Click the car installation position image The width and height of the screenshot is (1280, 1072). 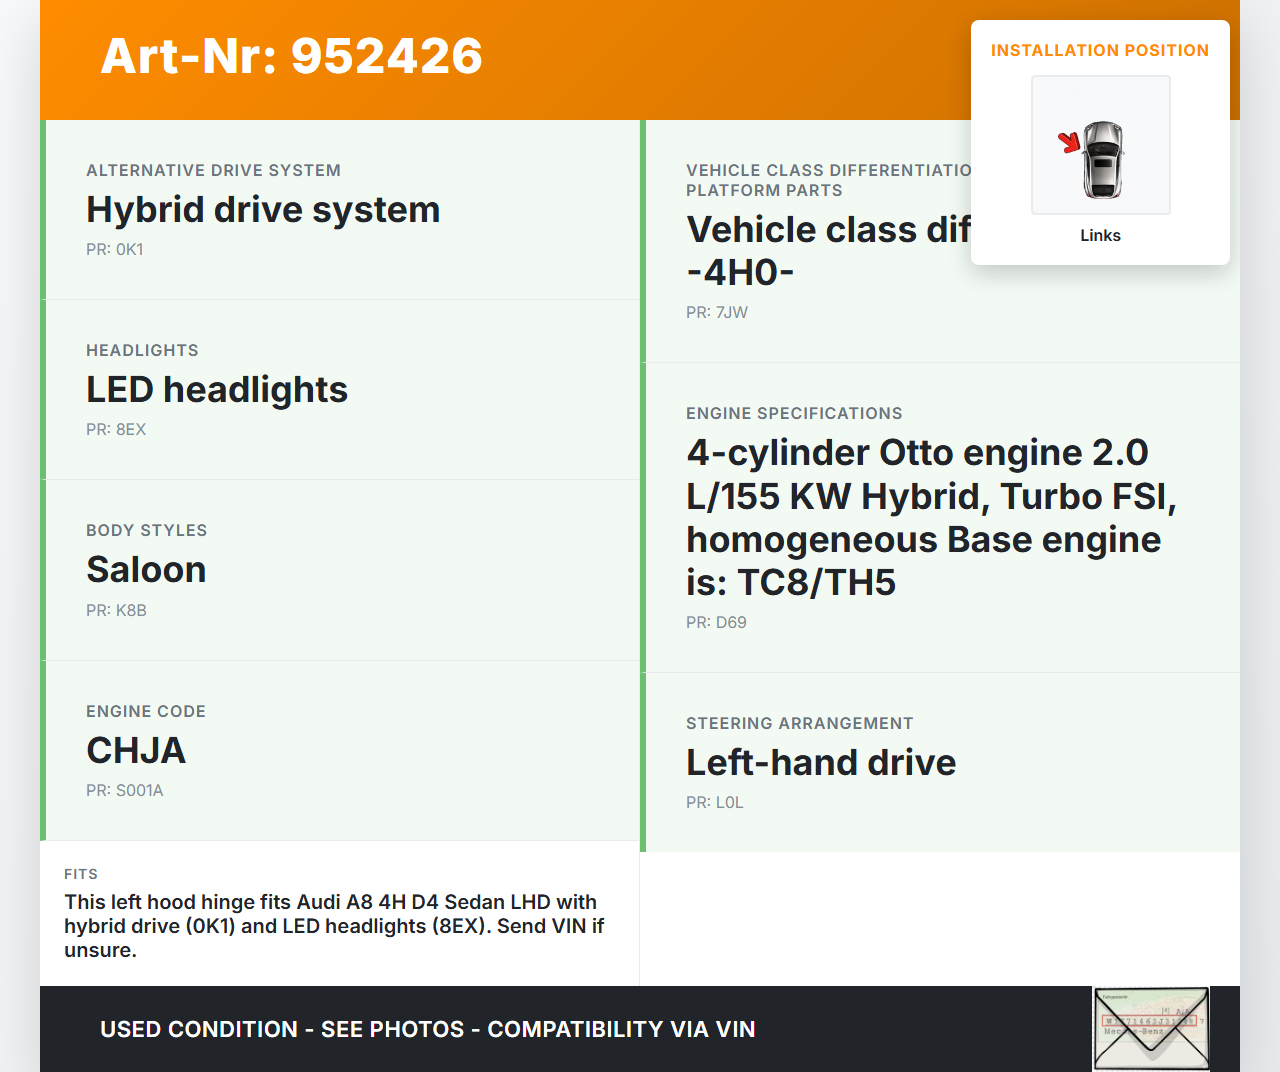coord(1101,146)
